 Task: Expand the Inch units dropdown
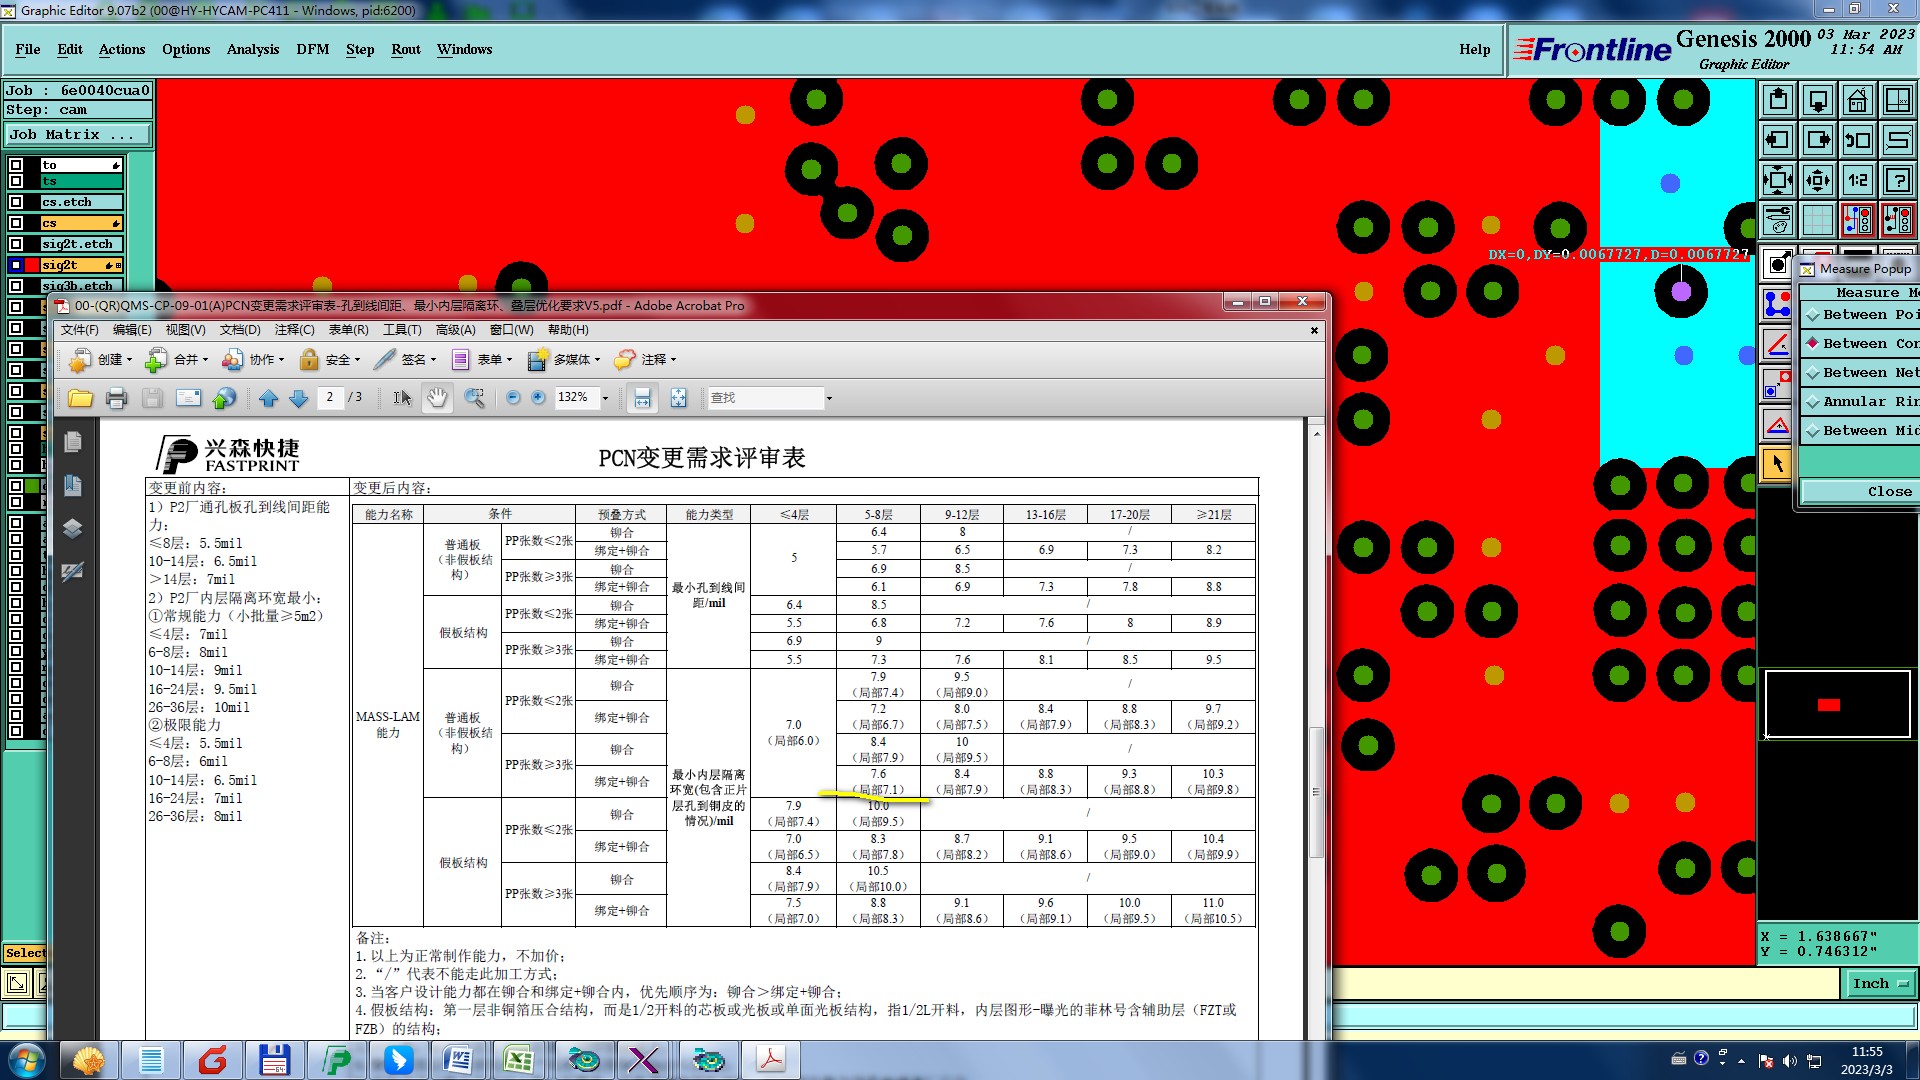[1880, 984]
